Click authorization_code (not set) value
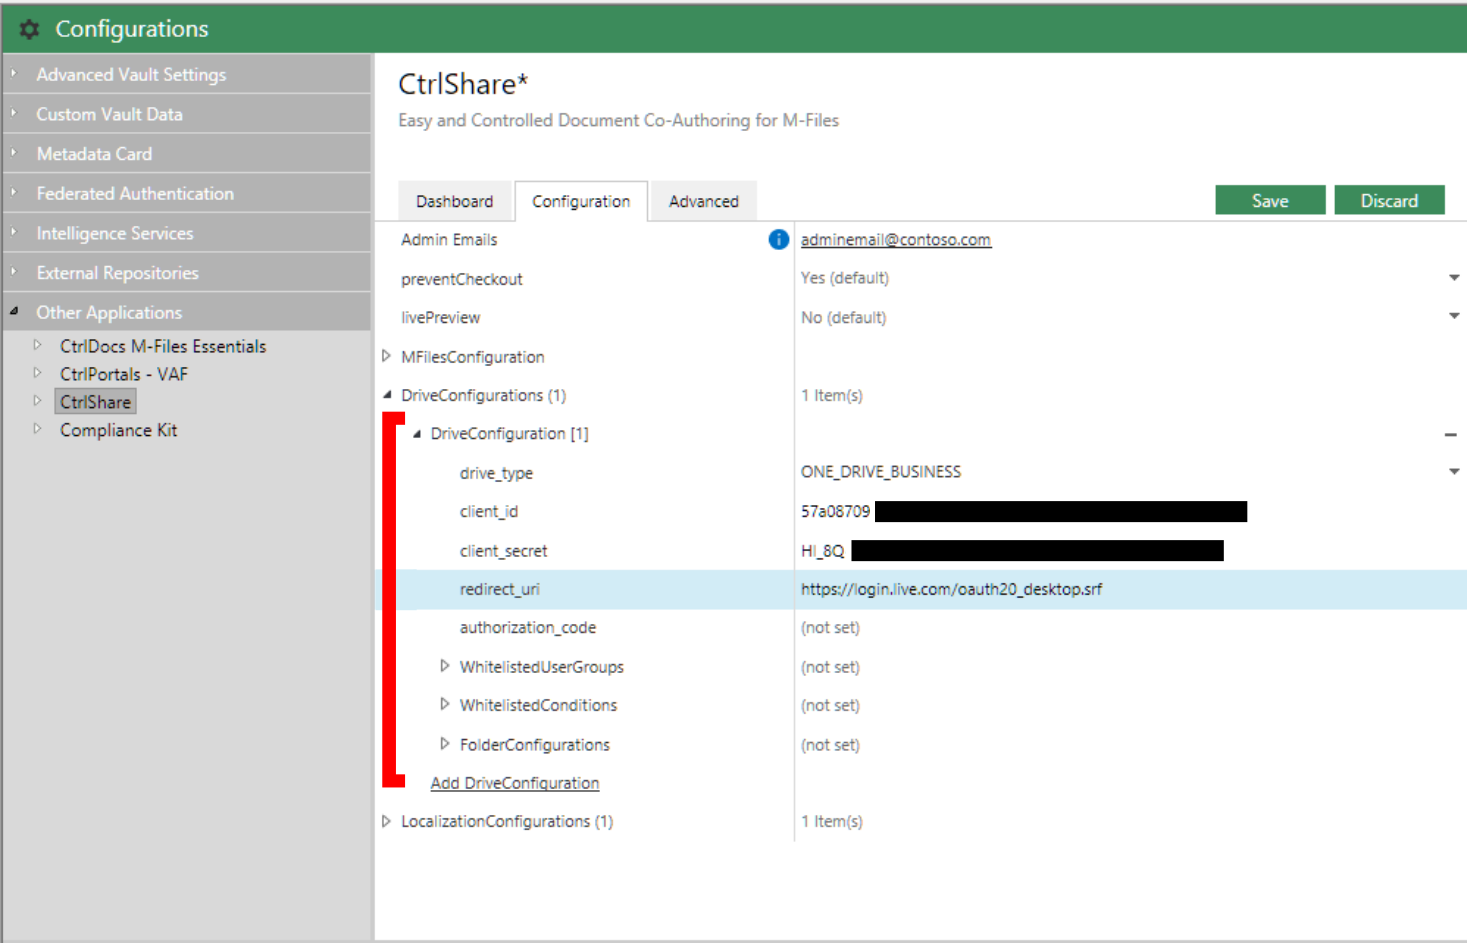 [x=830, y=628]
